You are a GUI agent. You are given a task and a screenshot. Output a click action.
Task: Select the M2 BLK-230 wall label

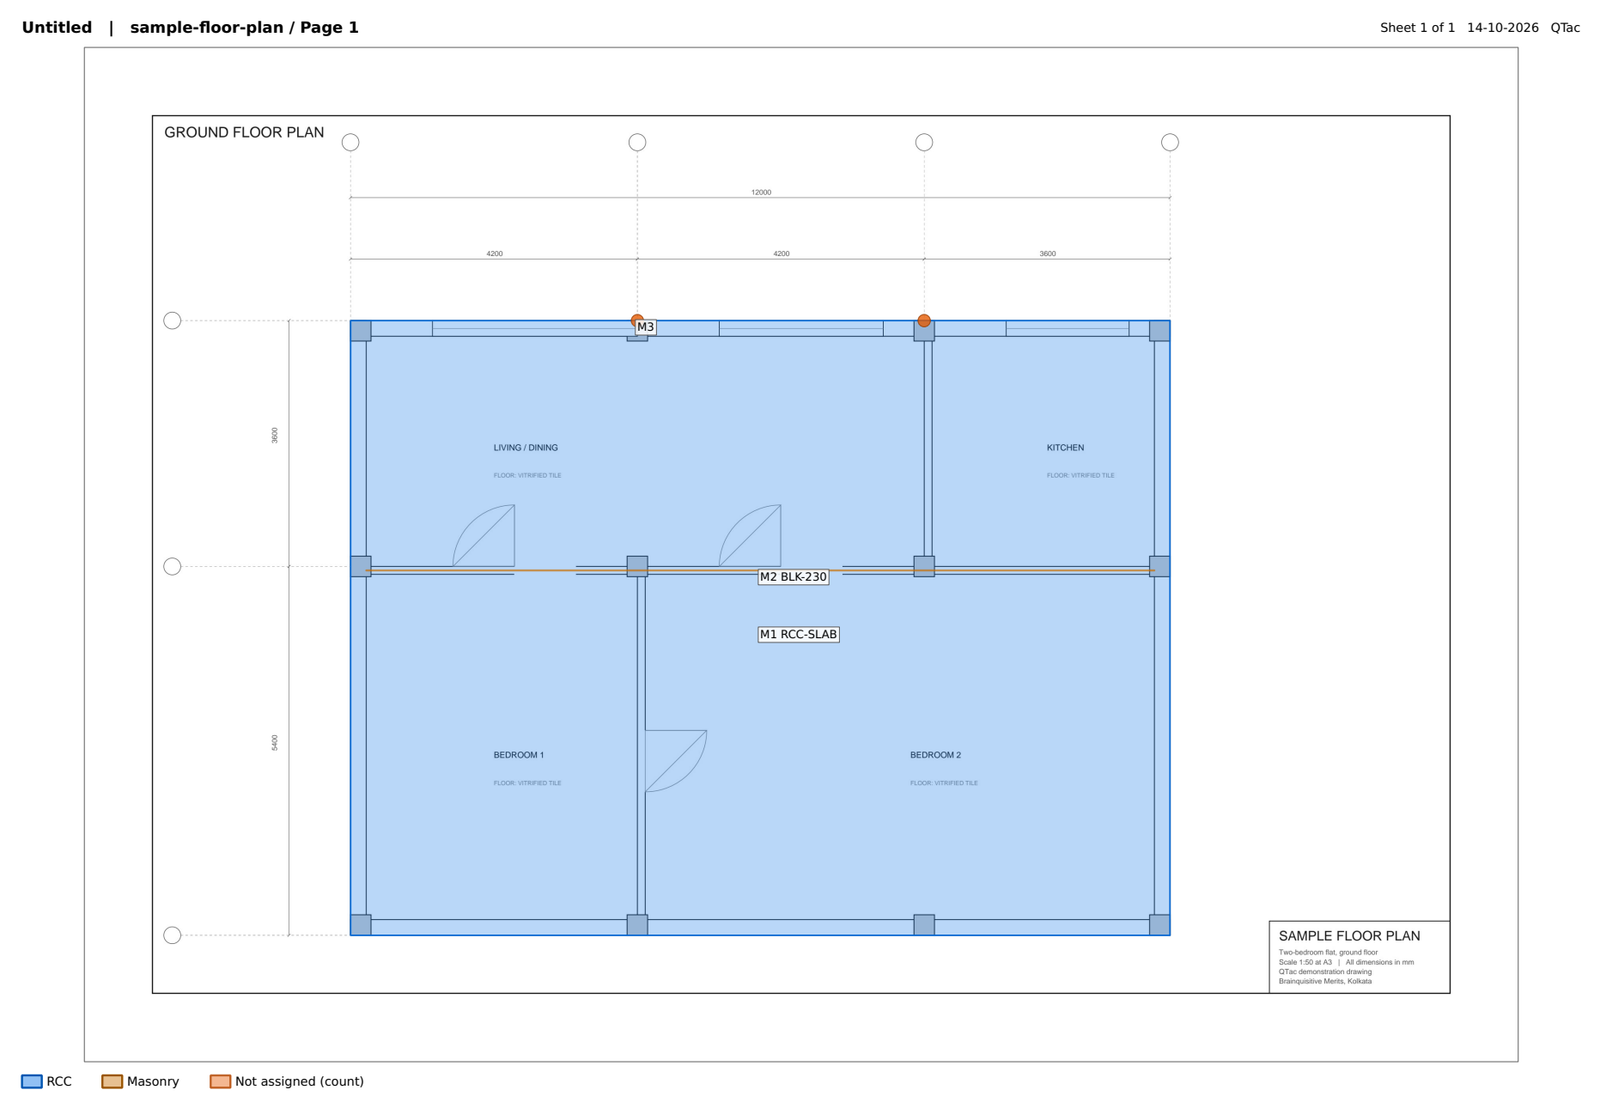(793, 577)
